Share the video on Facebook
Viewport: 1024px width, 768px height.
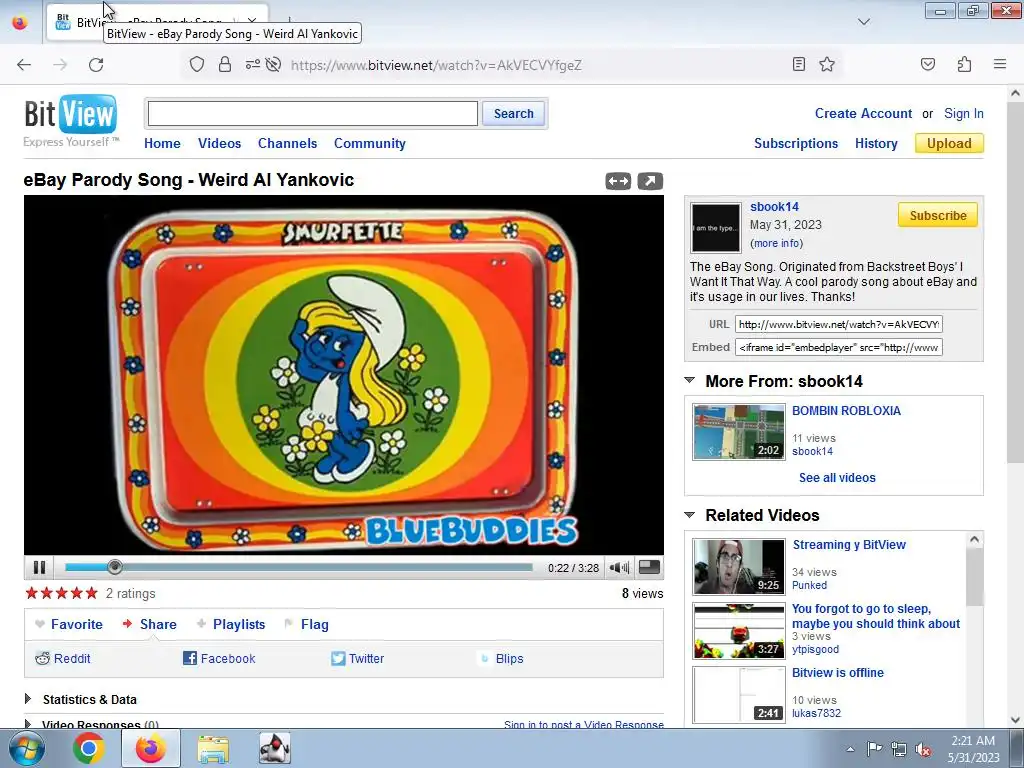tap(219, 658)
